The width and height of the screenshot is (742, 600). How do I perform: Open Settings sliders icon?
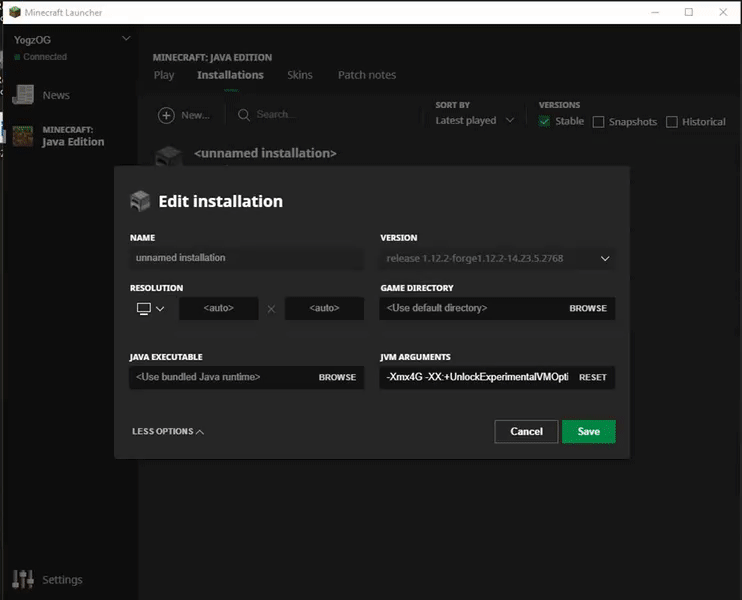pos(23,579)
